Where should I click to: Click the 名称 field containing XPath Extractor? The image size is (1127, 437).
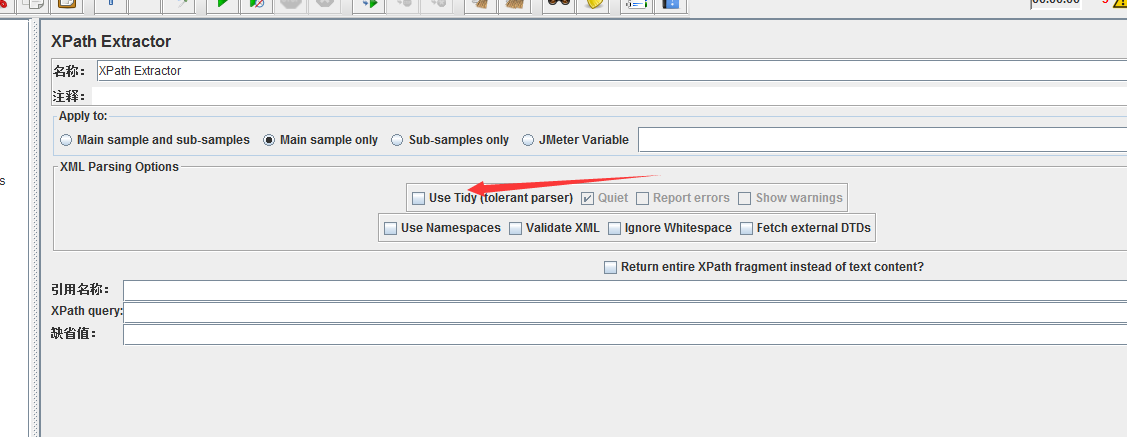tap(611, 70)
